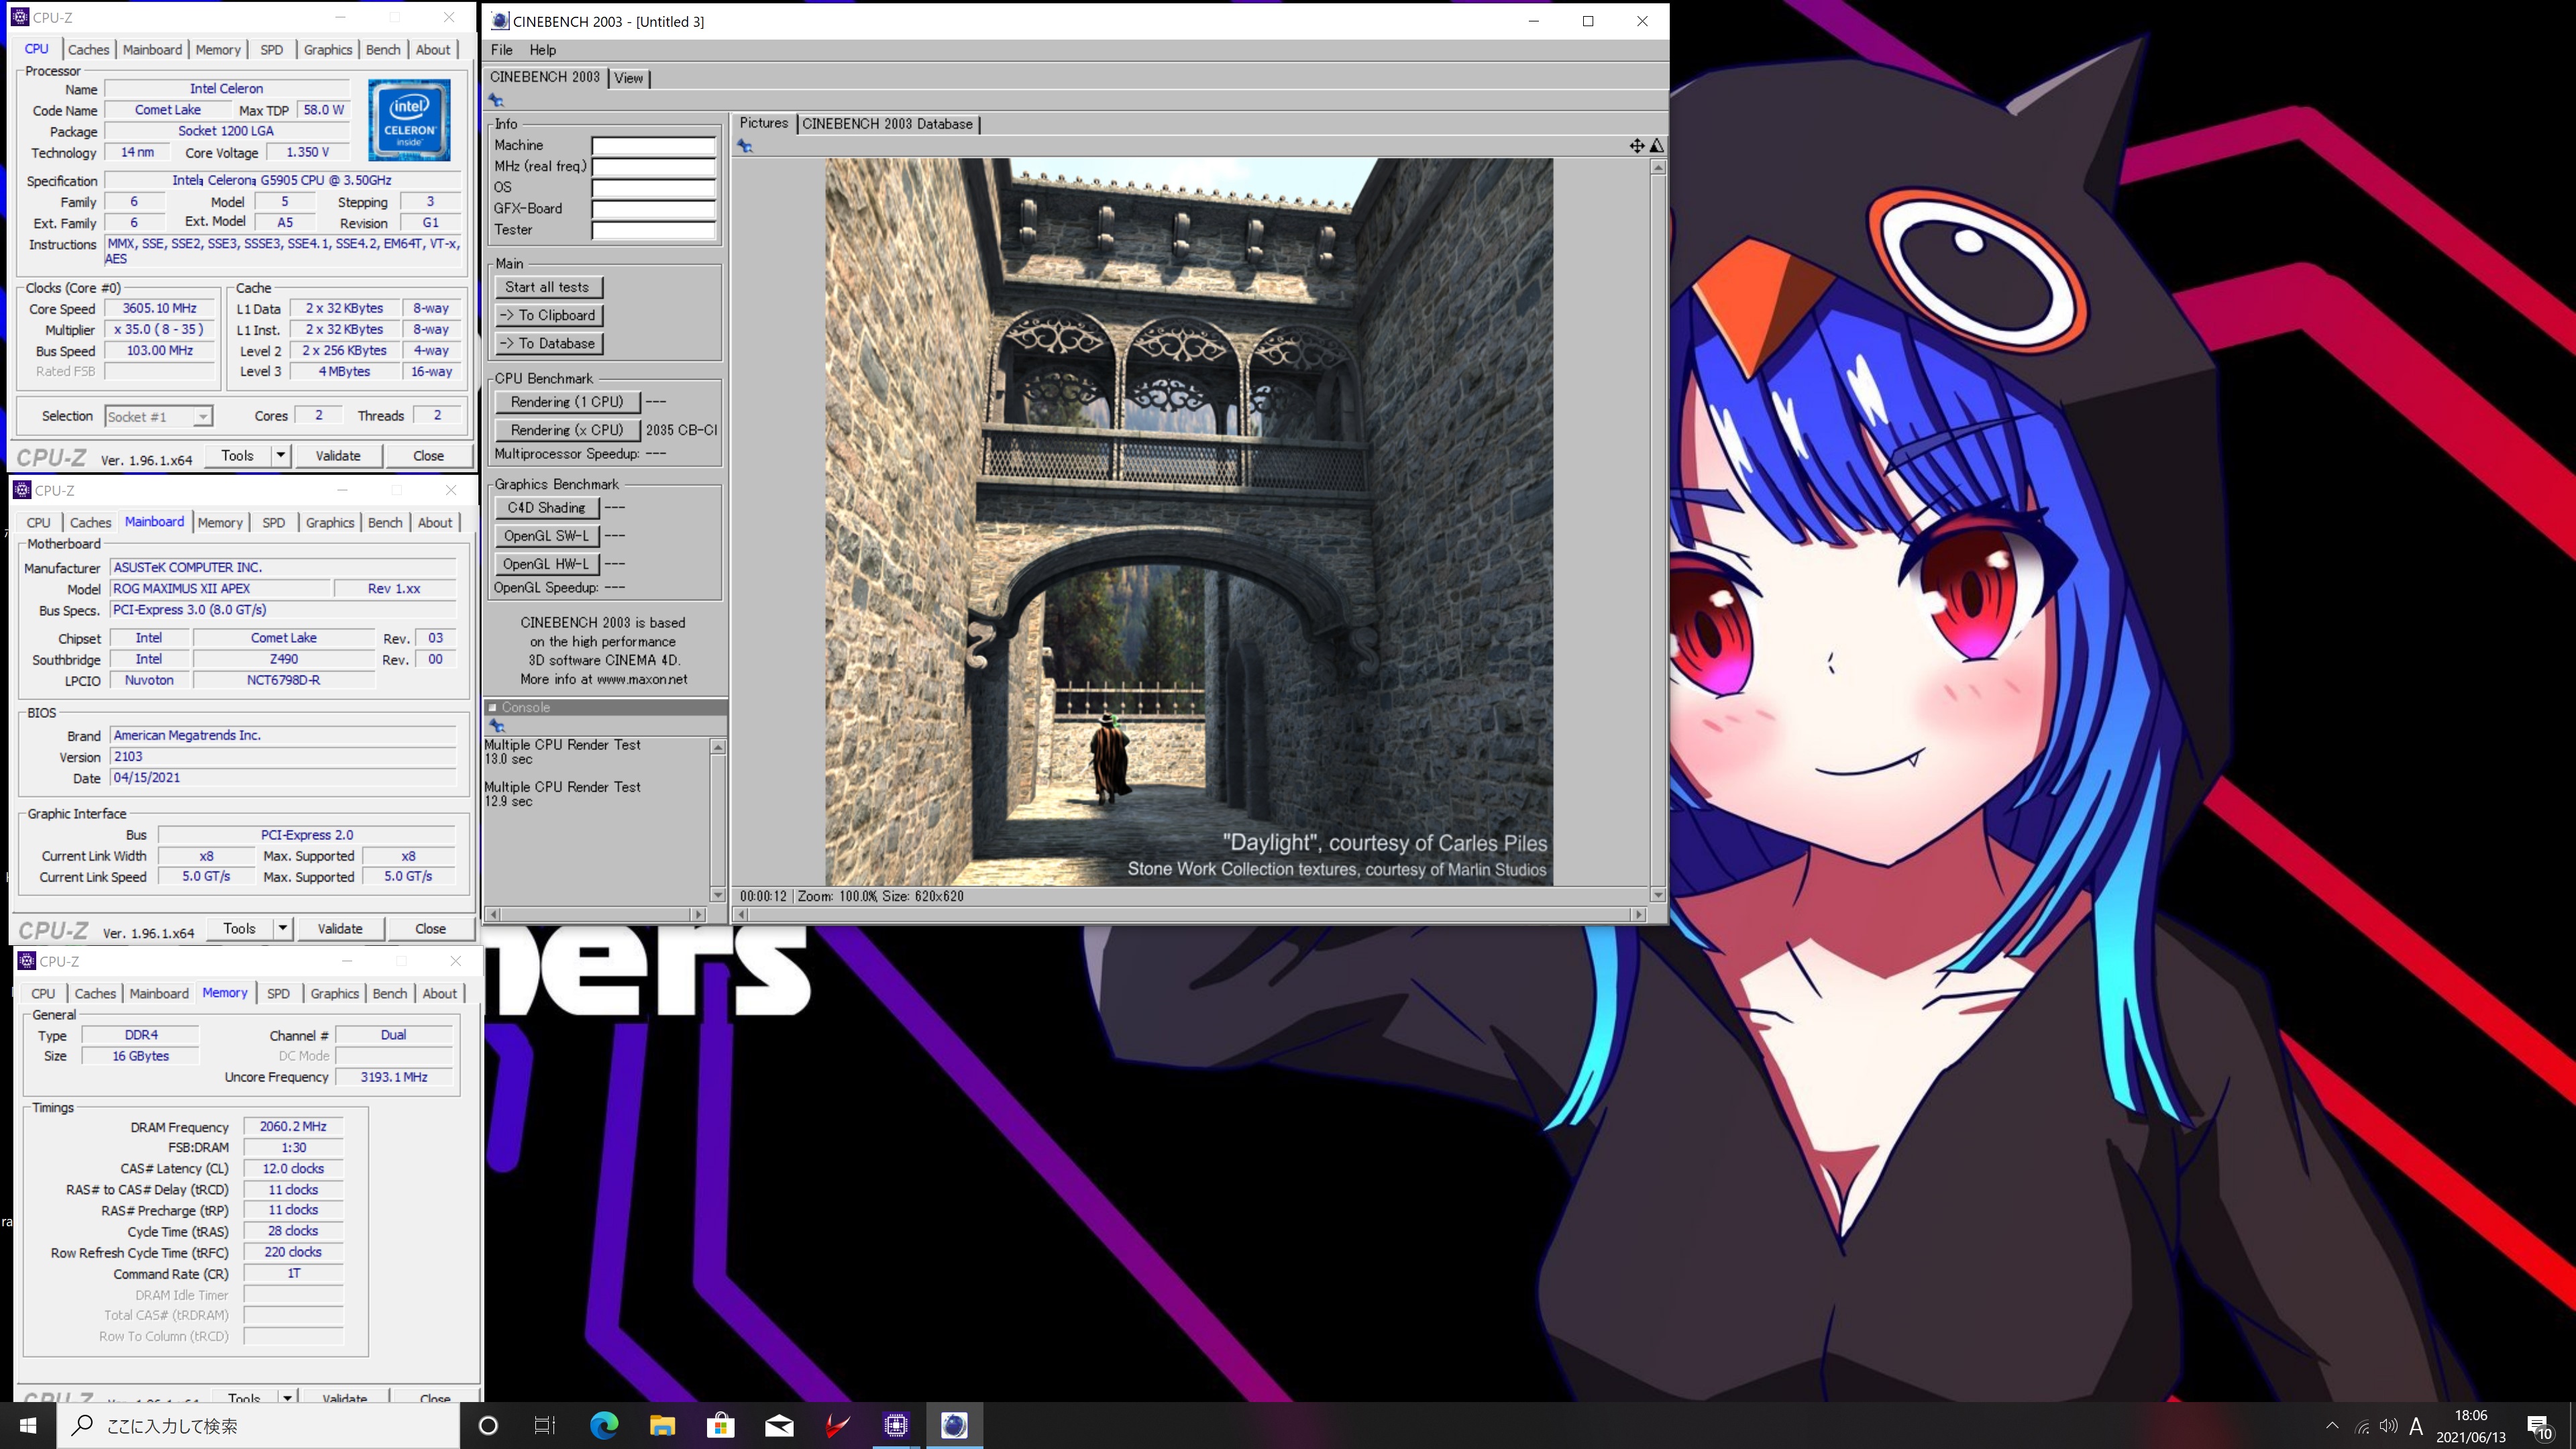
Task: Click Close button in Mainboard CPU-Z window
Action: pyautogui.click(x=430, y=928)
